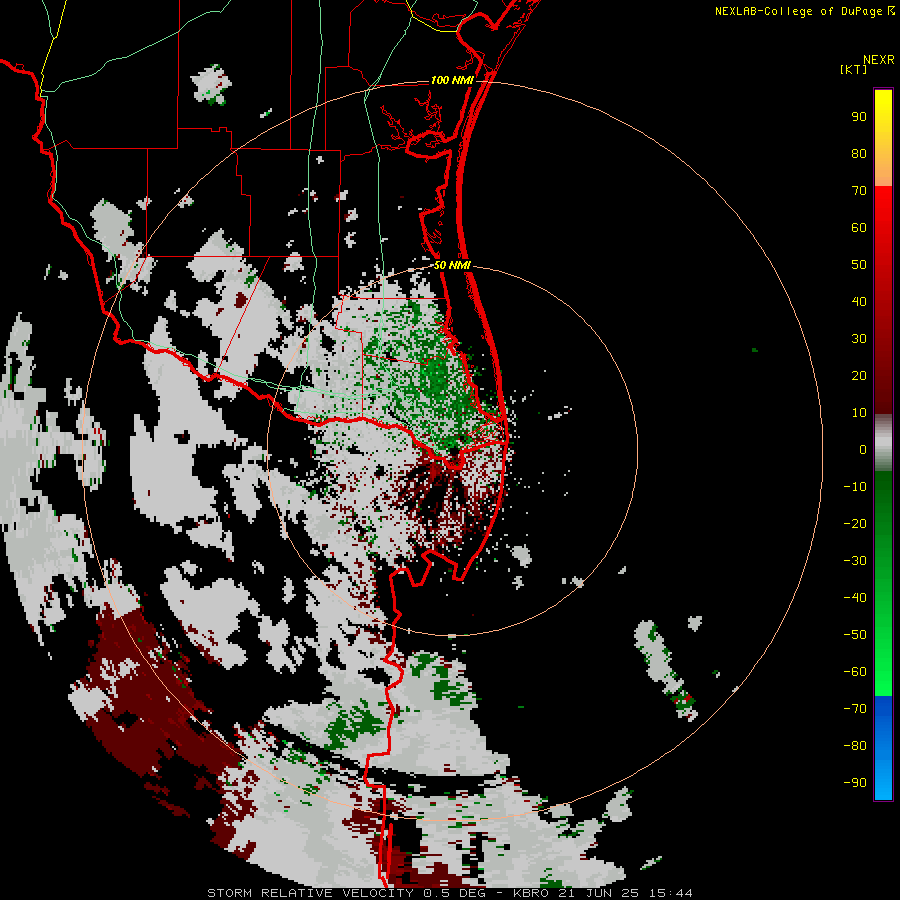Click the 20 value on the velocity scale
The width and height of the screenshot is (900, 900).
[x=859, y=375]
